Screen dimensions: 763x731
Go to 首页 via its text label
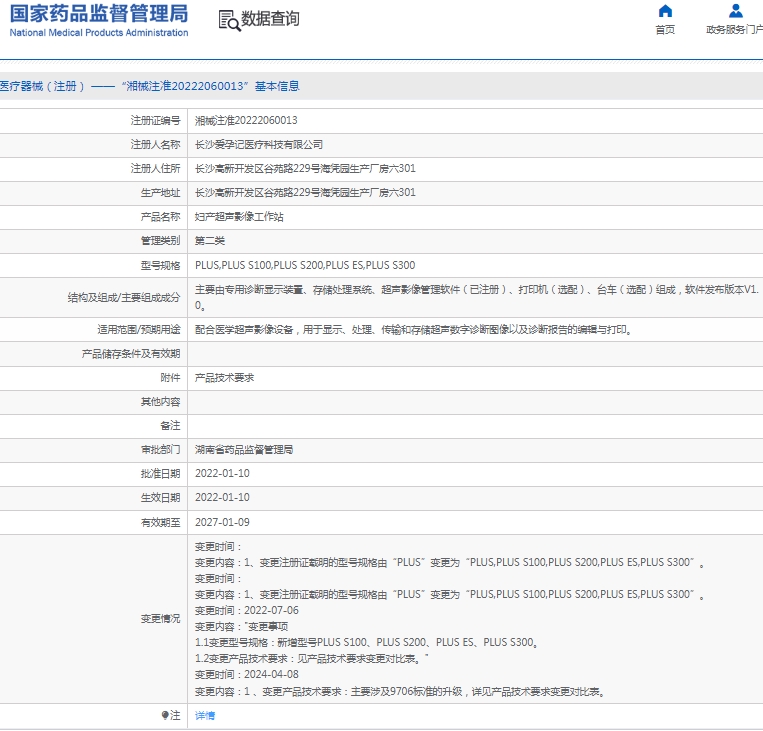pos(665,30)
